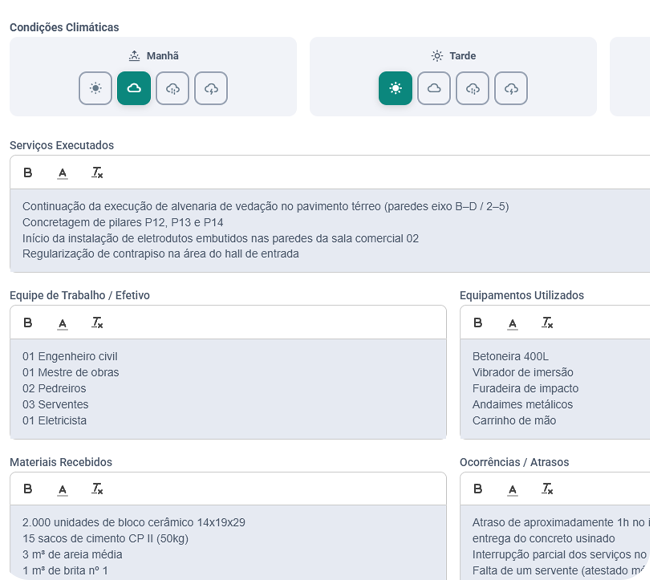Image resolution: width=650 pixels, height=580 pixels.
Task: Toggle bold in Ocorrências / Atrasos editor
Action: click(x=478, y=489)
